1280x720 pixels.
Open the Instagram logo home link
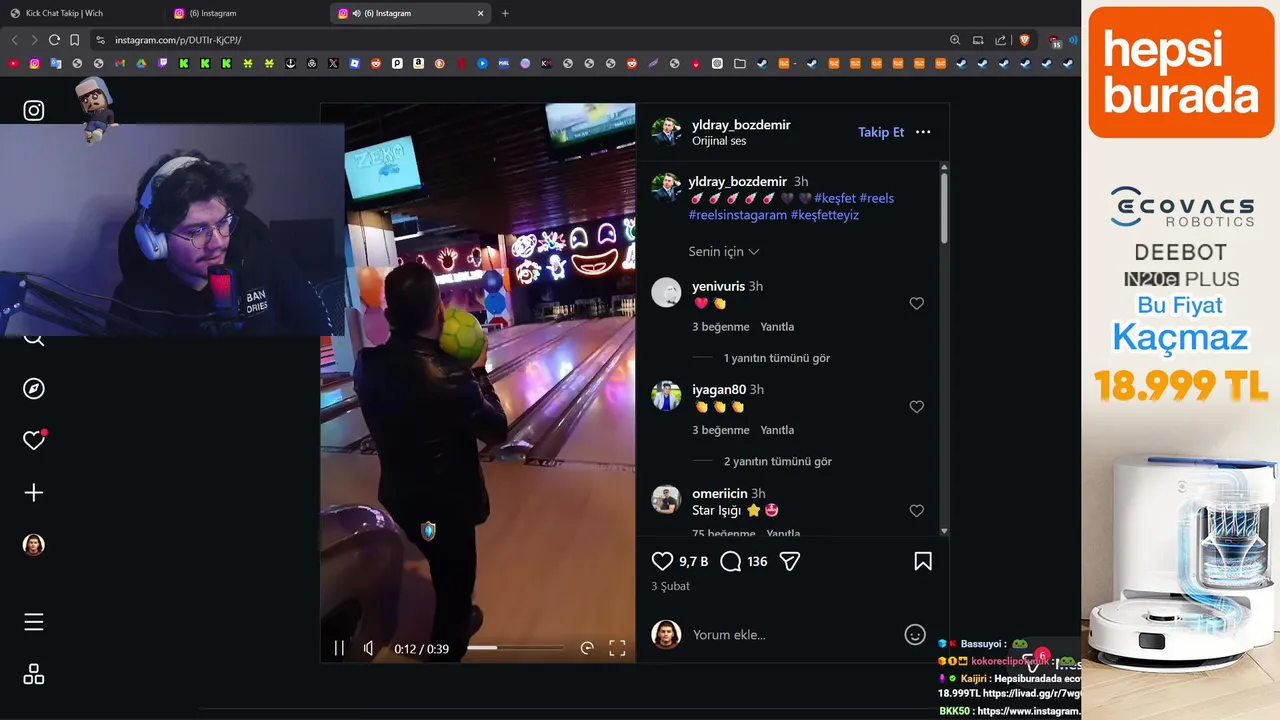pos(34,111)
